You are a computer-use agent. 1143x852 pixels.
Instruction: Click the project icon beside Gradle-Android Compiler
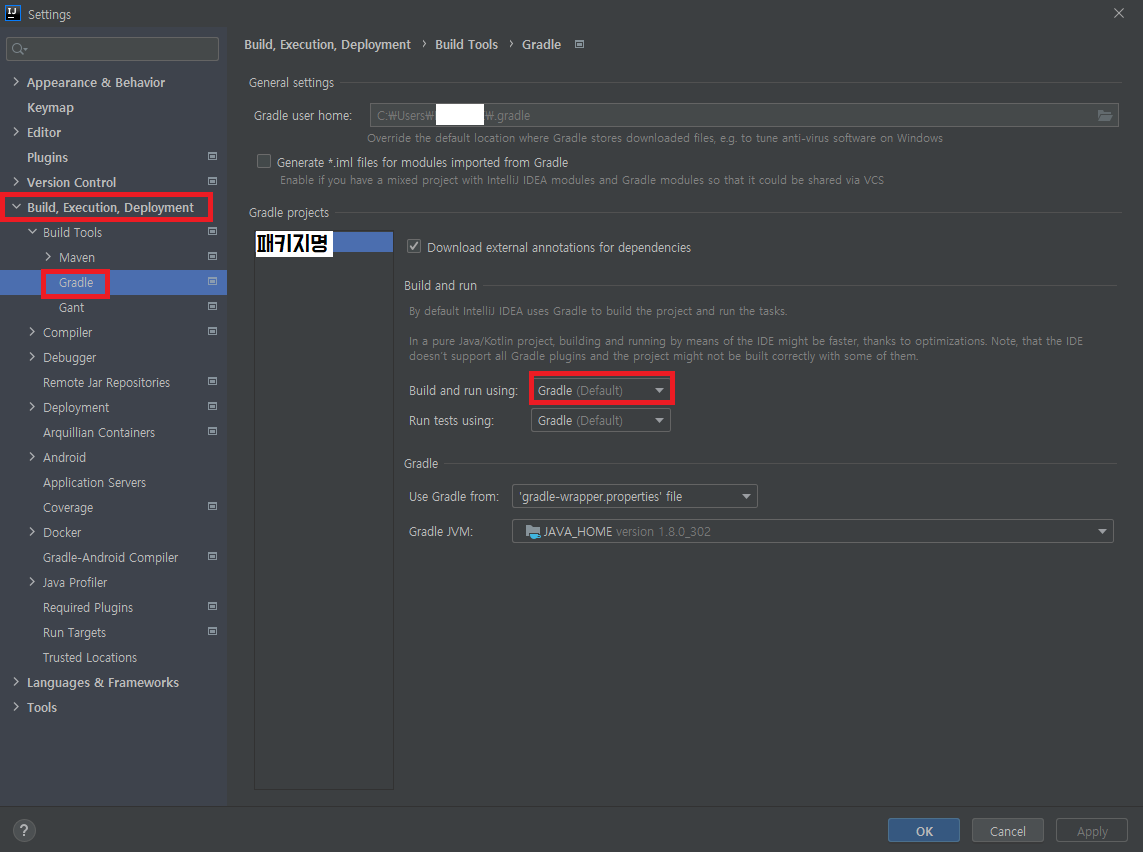click(213, 556)
